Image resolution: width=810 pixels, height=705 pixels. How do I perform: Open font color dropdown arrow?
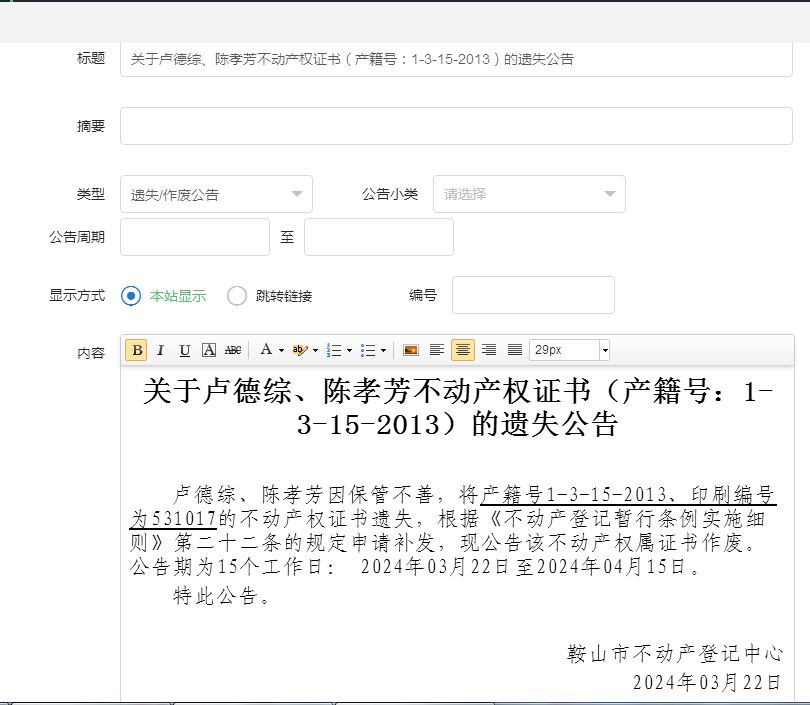282,350
